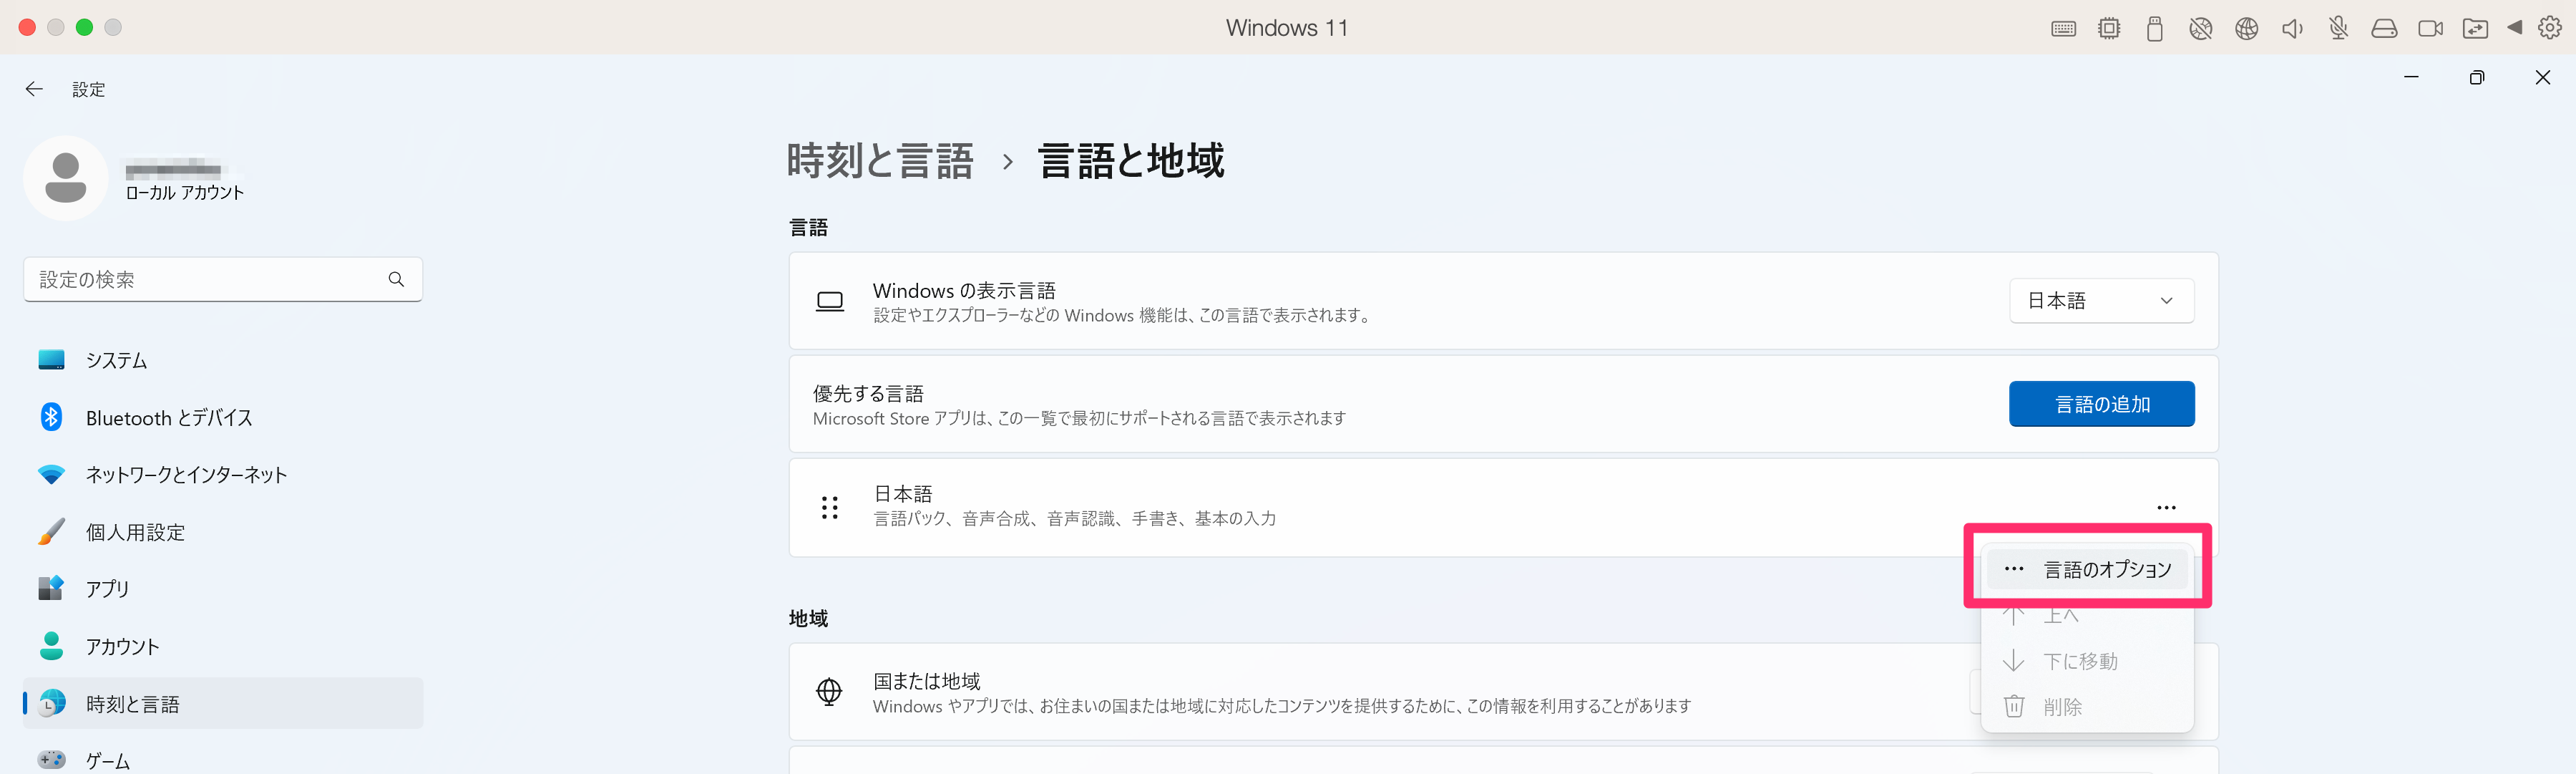The width and height of the screenshot is (2576, 774).
Task: Click the 時刻と言語 clock globe icon
Action: click(51, 704)
